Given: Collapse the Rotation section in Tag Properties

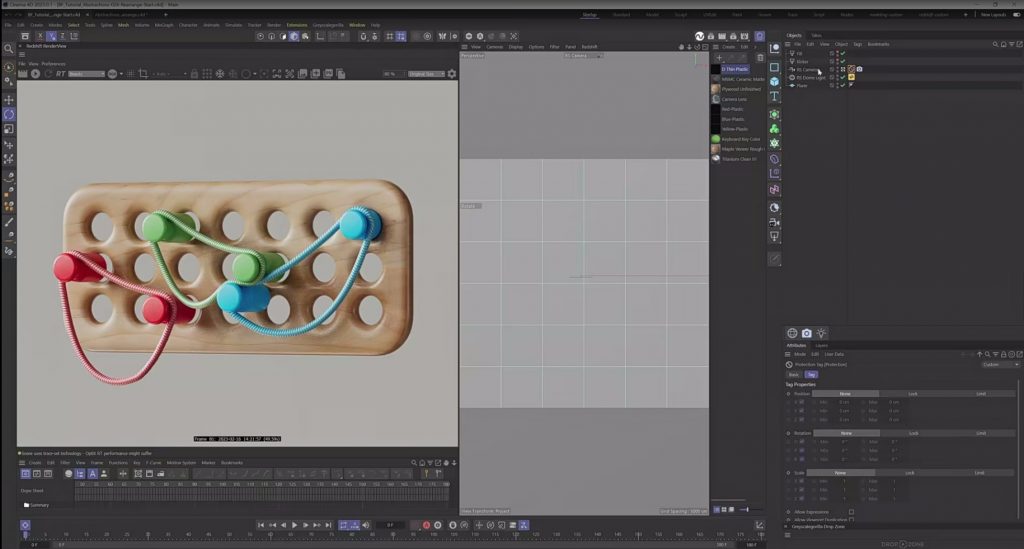Looking at the screenshot, I should [x=788, y=433].
